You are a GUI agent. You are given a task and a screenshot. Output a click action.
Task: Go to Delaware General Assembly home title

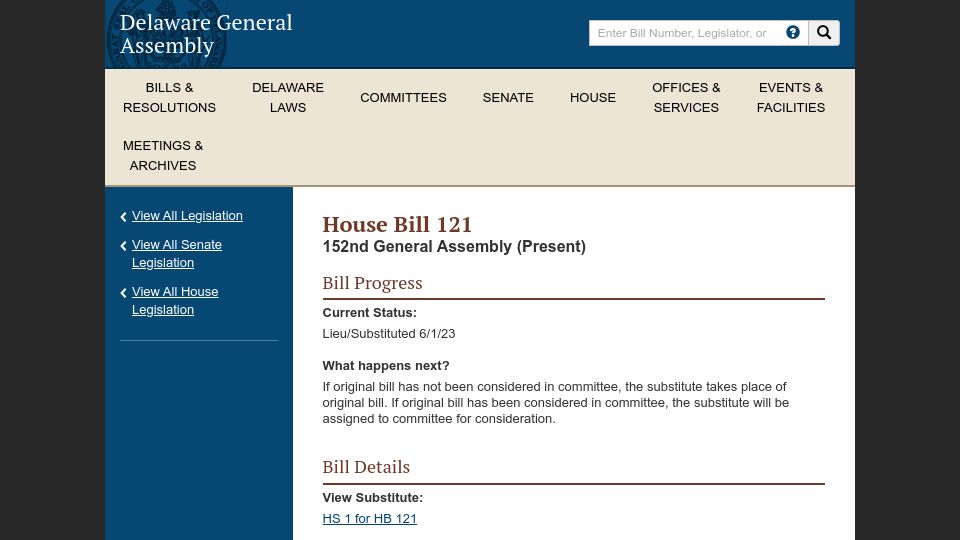pos(206,34)
